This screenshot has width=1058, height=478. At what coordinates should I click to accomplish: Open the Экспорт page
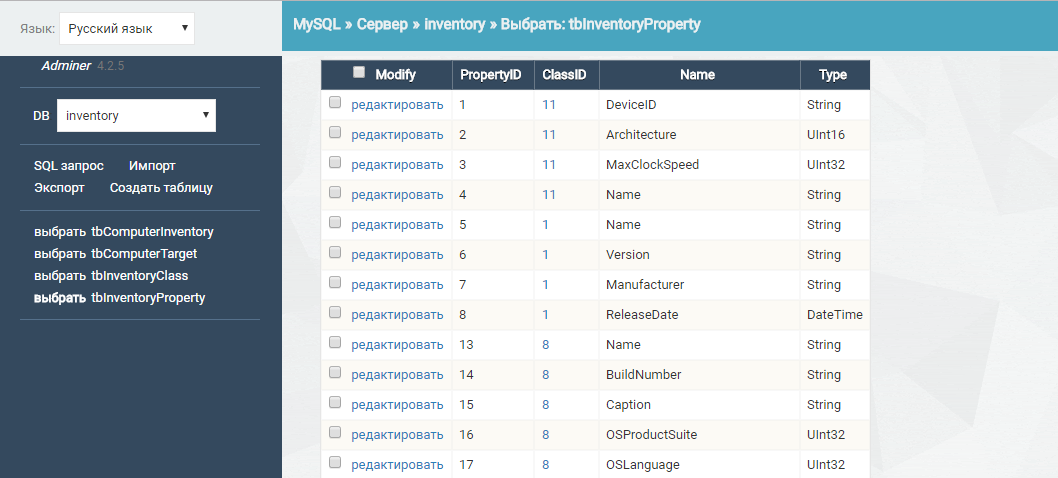(59, 187)
